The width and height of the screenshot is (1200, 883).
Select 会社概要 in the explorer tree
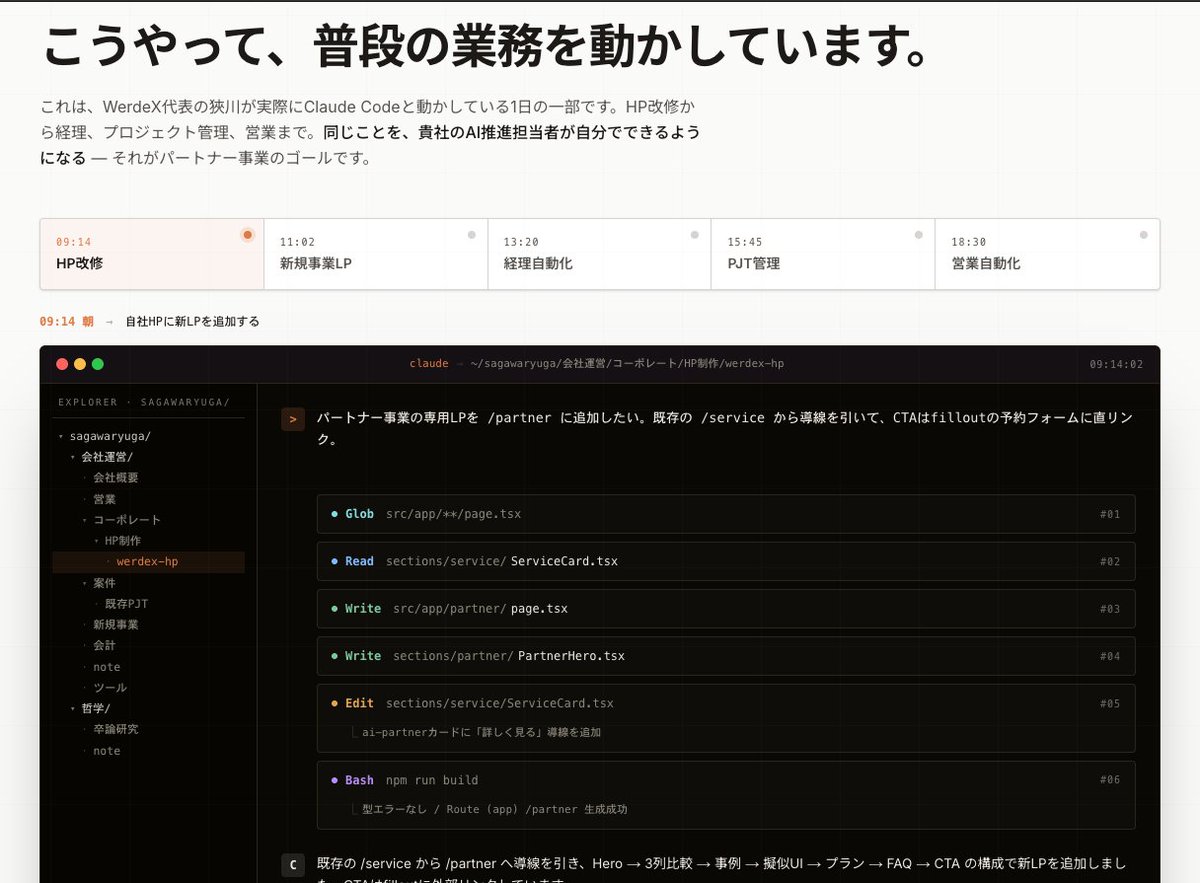tap(116, 478)
